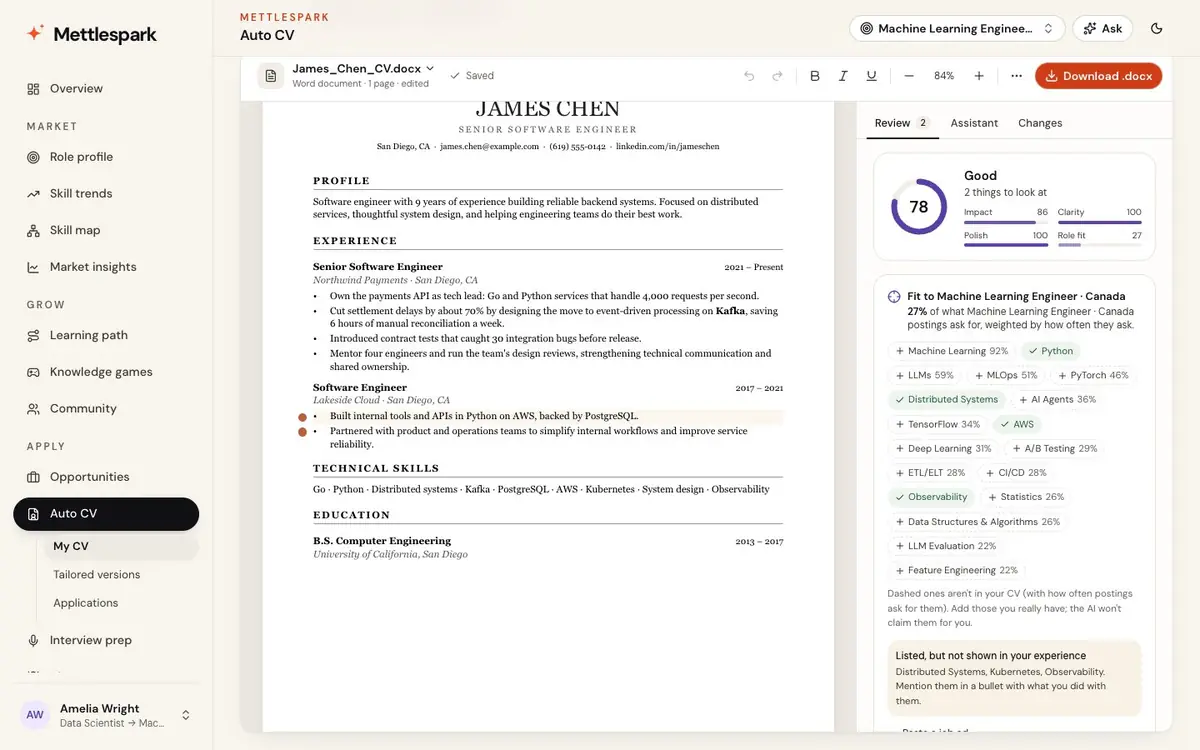The width and height of the screenshot is (1200, 750).
Task: Add the LLMs 59% skill chip
Action: 924,376
